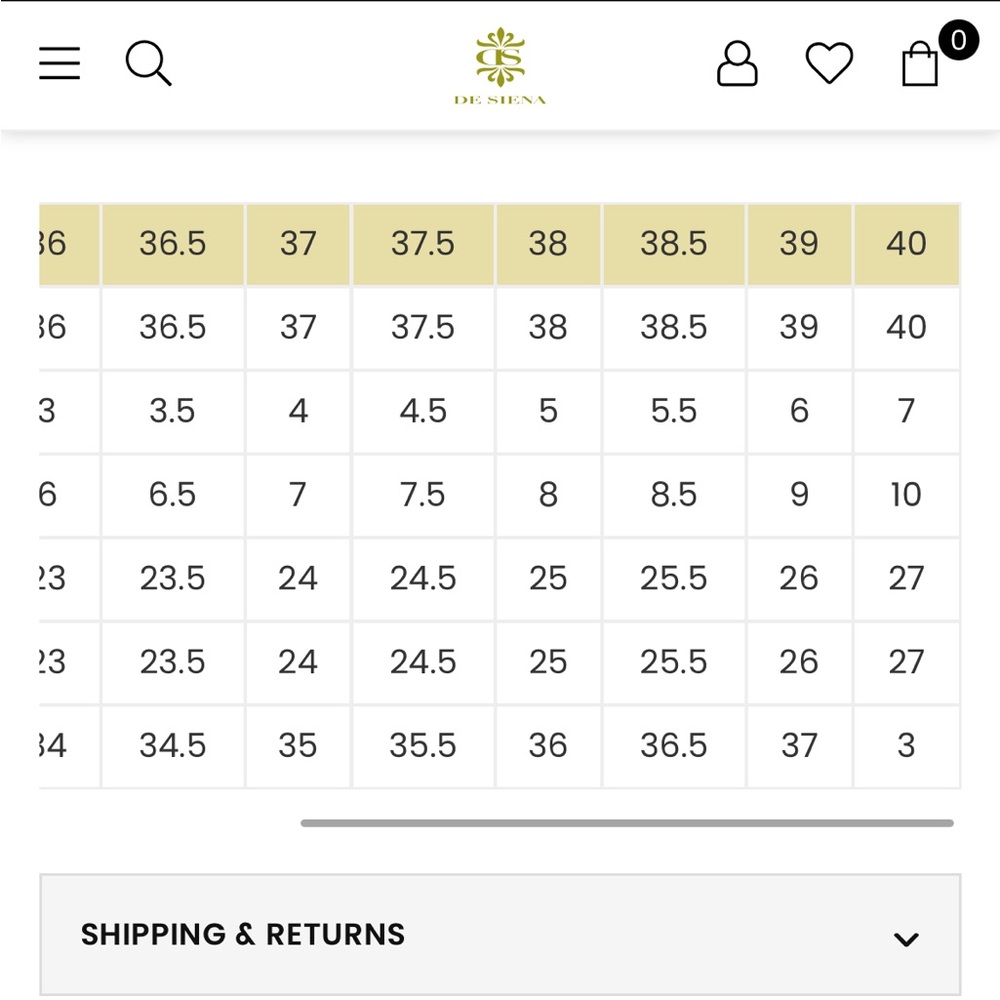This screenshot has height=1000, width=1000.
Task: Open the shopping bag cart
Action: point(920,63)
